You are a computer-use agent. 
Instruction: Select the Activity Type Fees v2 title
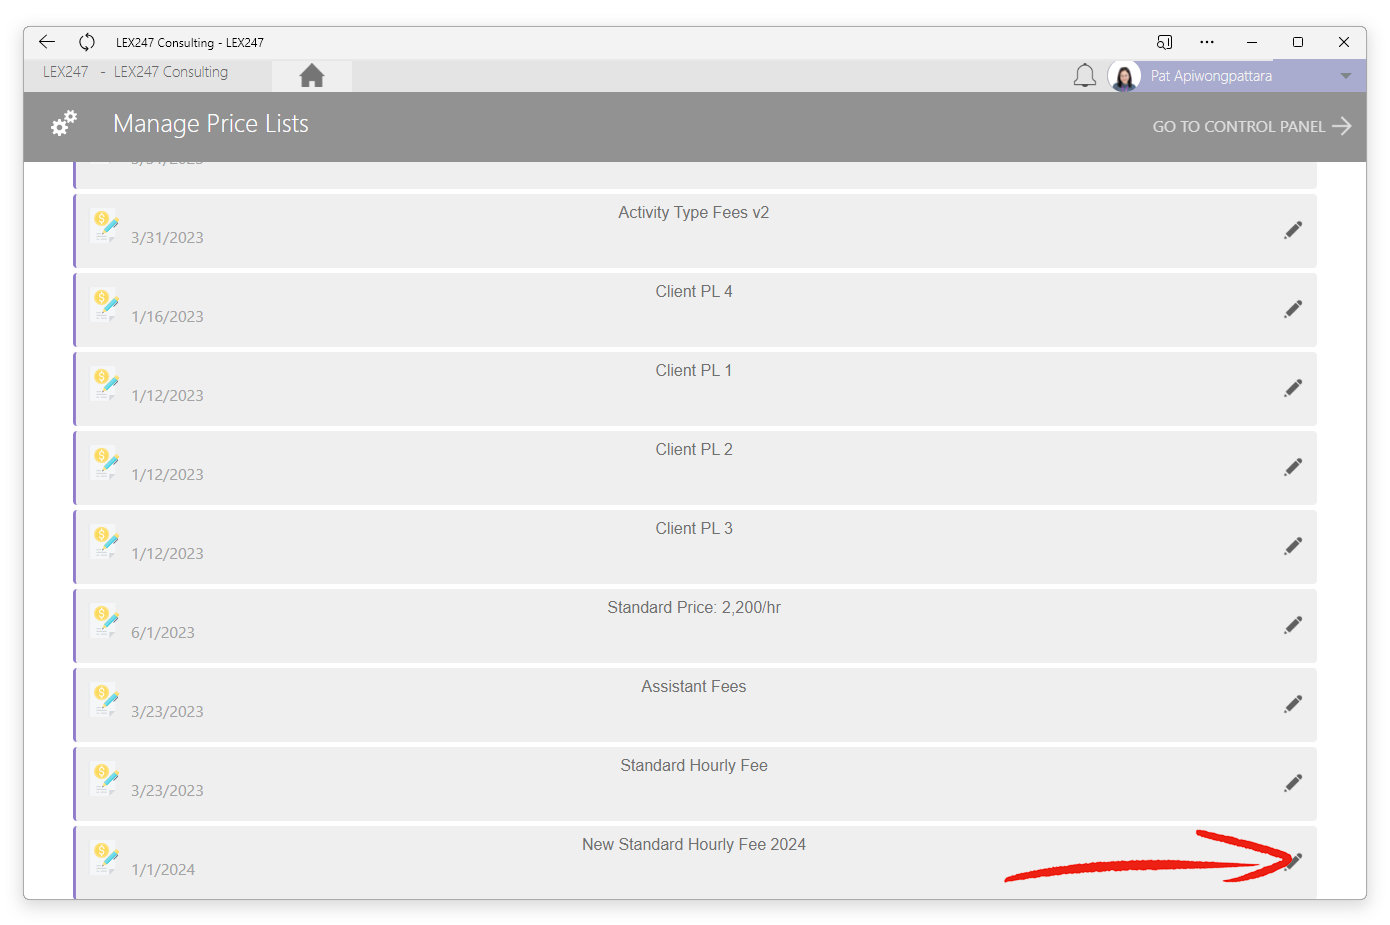694,213
